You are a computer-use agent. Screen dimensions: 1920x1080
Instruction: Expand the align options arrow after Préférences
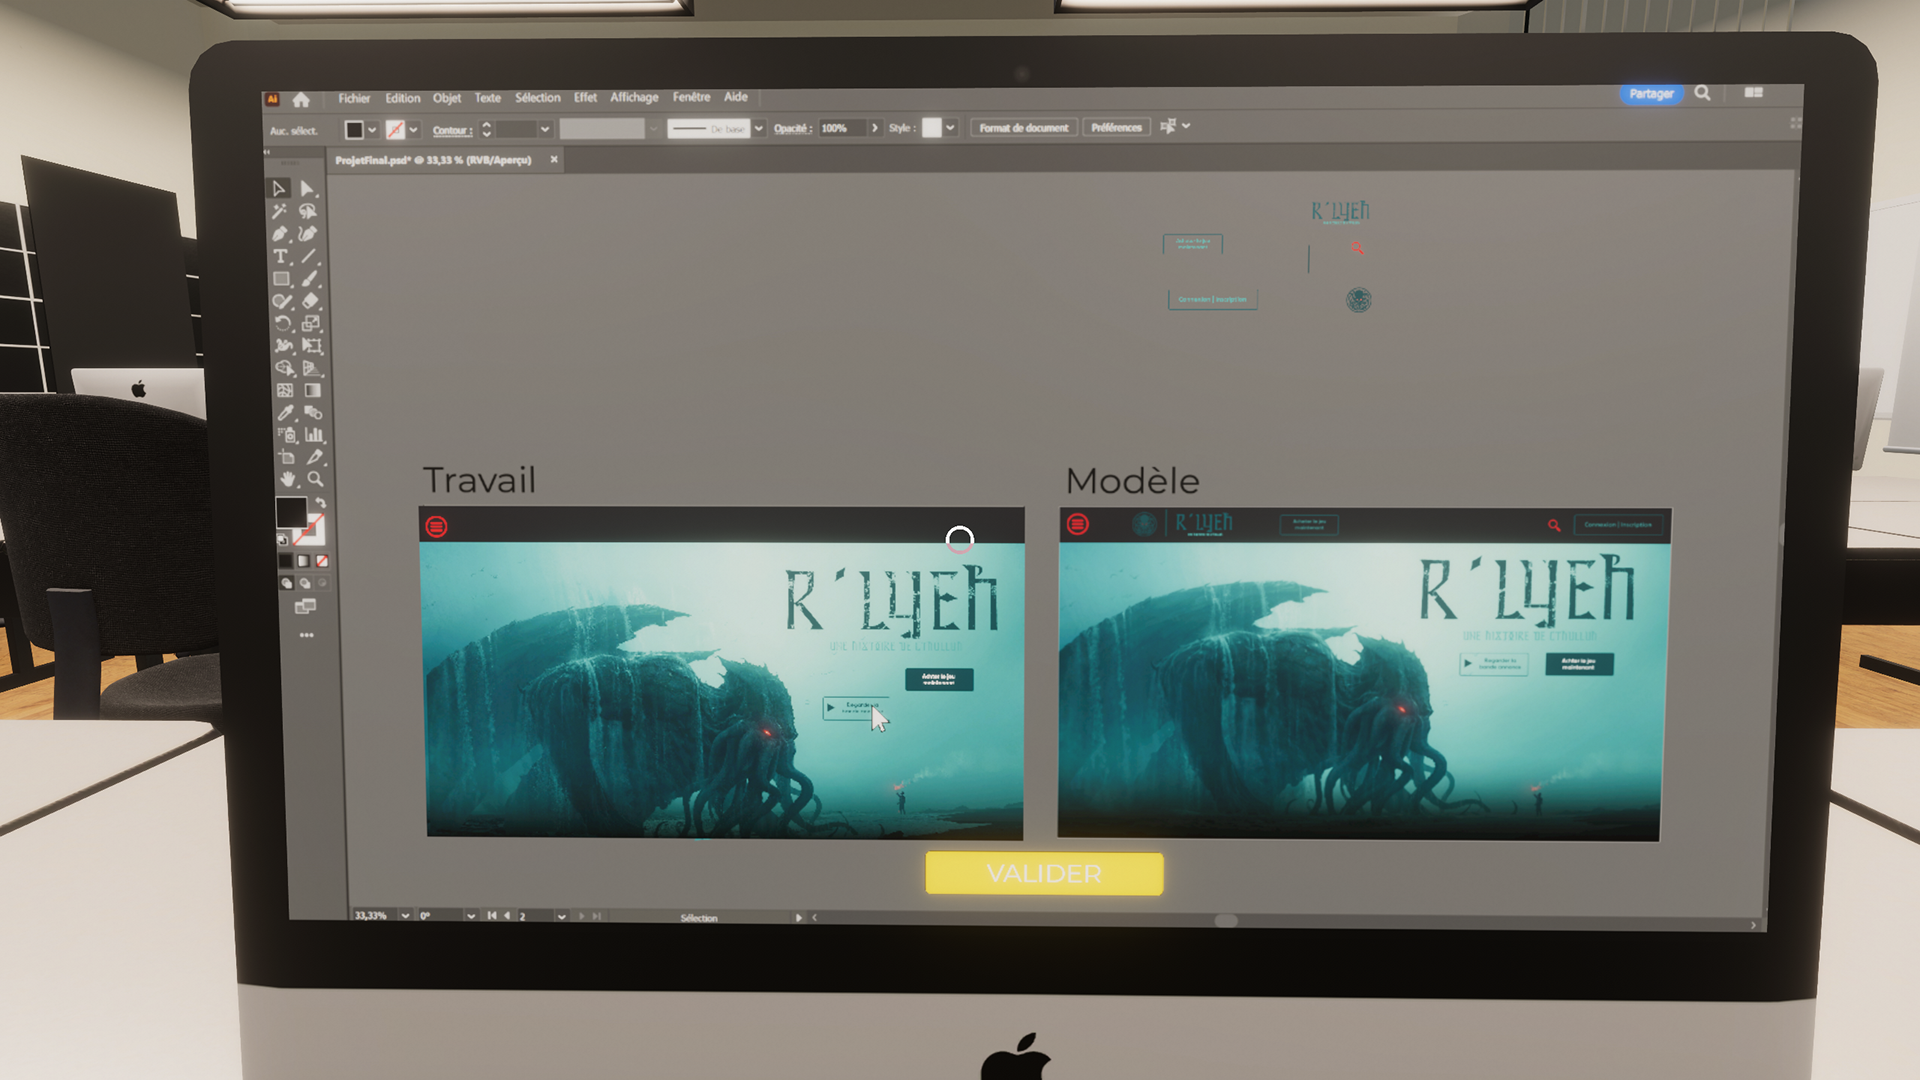(x=1186, y=126)
